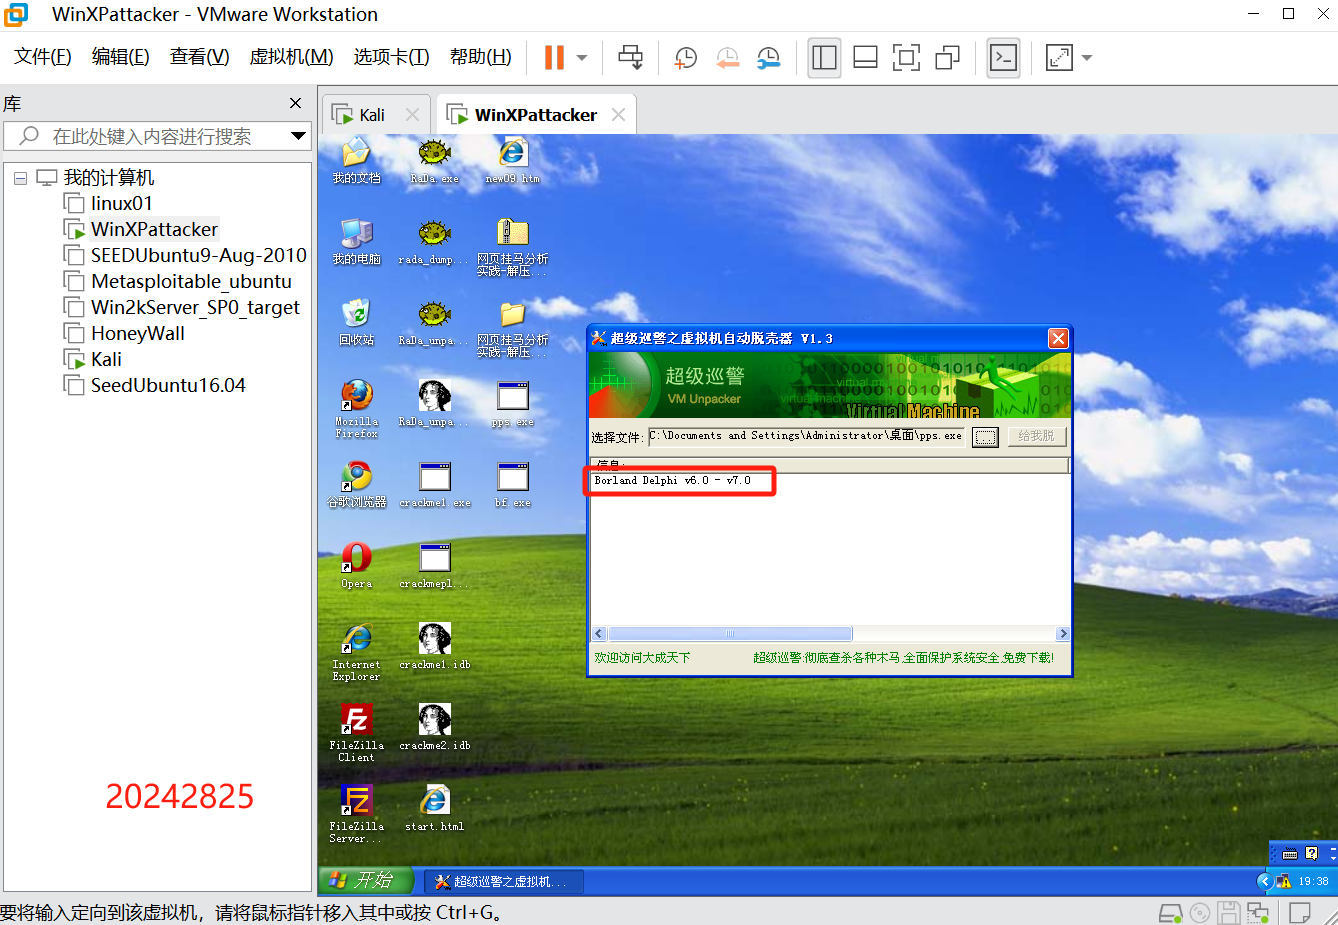This screenshot has width=1338, height=925.
Task: Click the FileZilla Client desktop shortcut
Action: [x=356, y=733]
